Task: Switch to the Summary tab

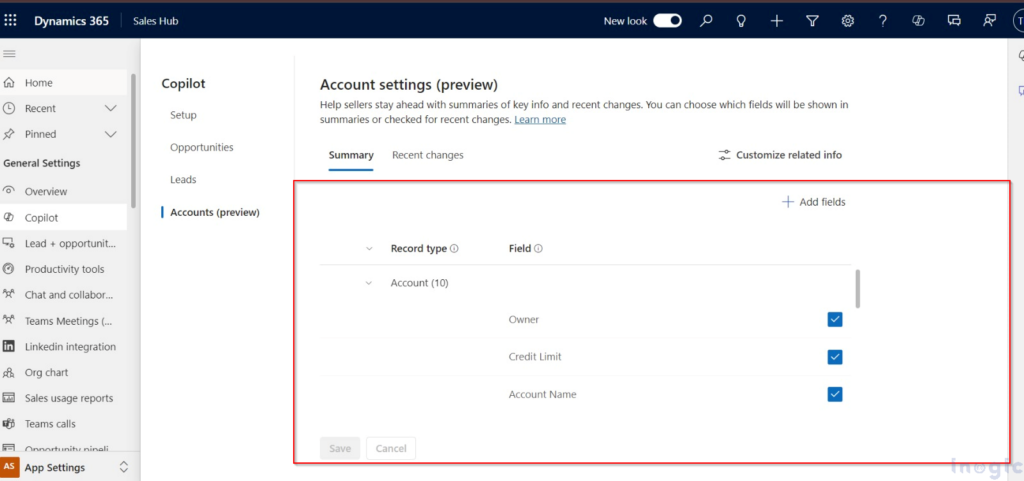Action: pyautogui.click(x=351, y=155)
